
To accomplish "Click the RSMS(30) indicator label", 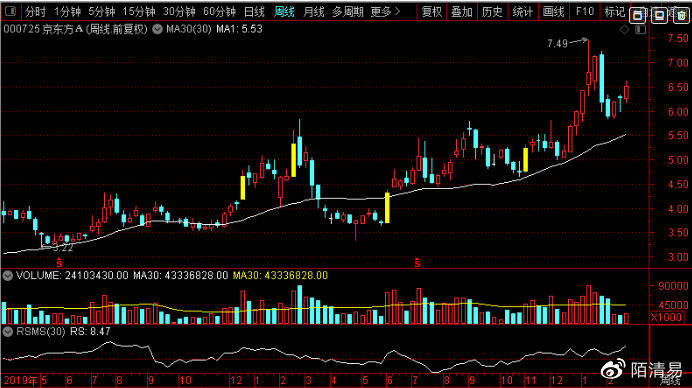I will [41, 331].
